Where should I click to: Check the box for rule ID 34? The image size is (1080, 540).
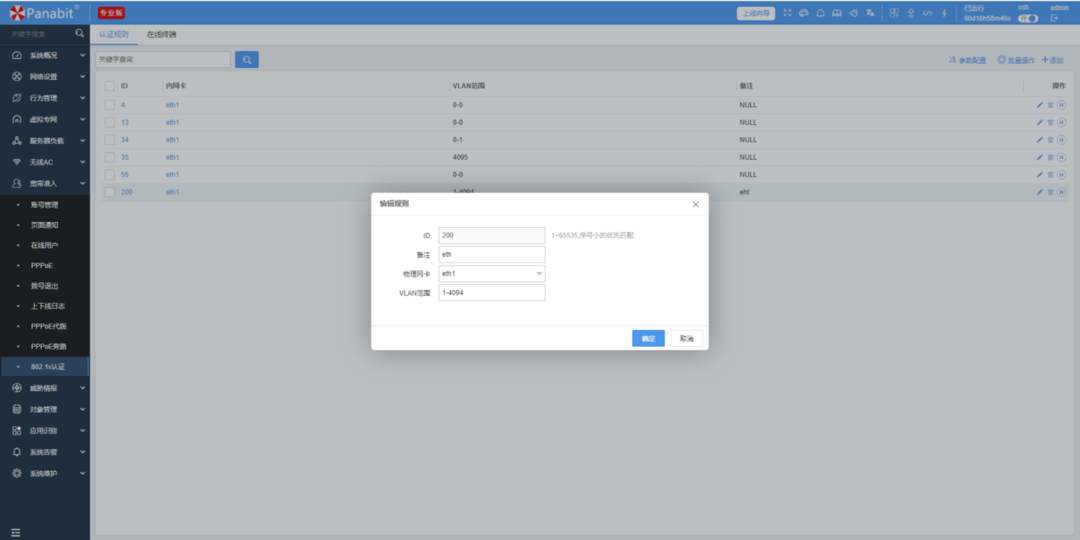coord(110,140)
